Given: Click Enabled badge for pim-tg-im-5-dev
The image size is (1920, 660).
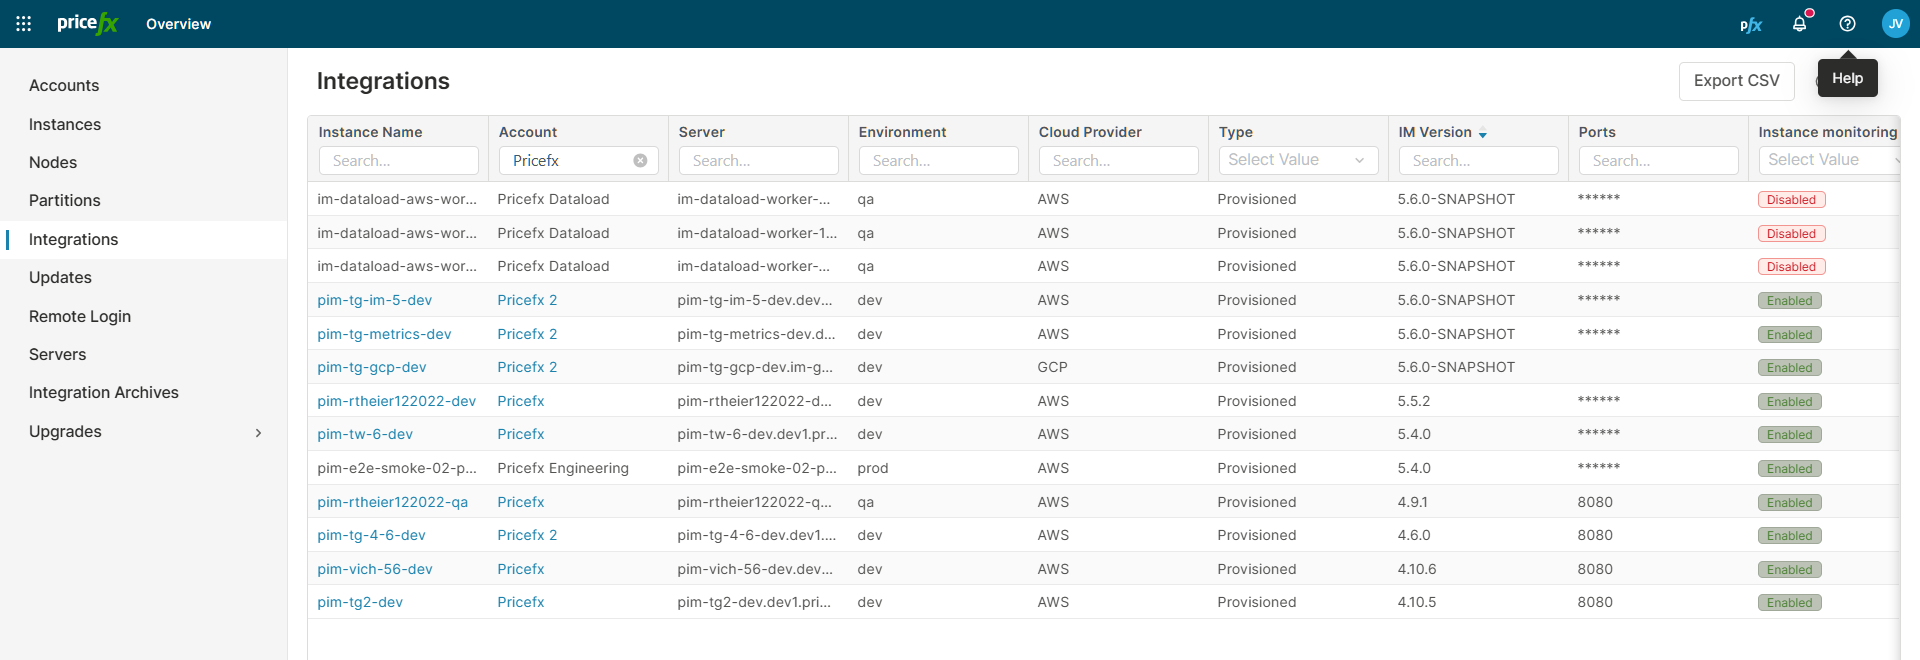Looking at the screenshot, I should point(1789,301).
